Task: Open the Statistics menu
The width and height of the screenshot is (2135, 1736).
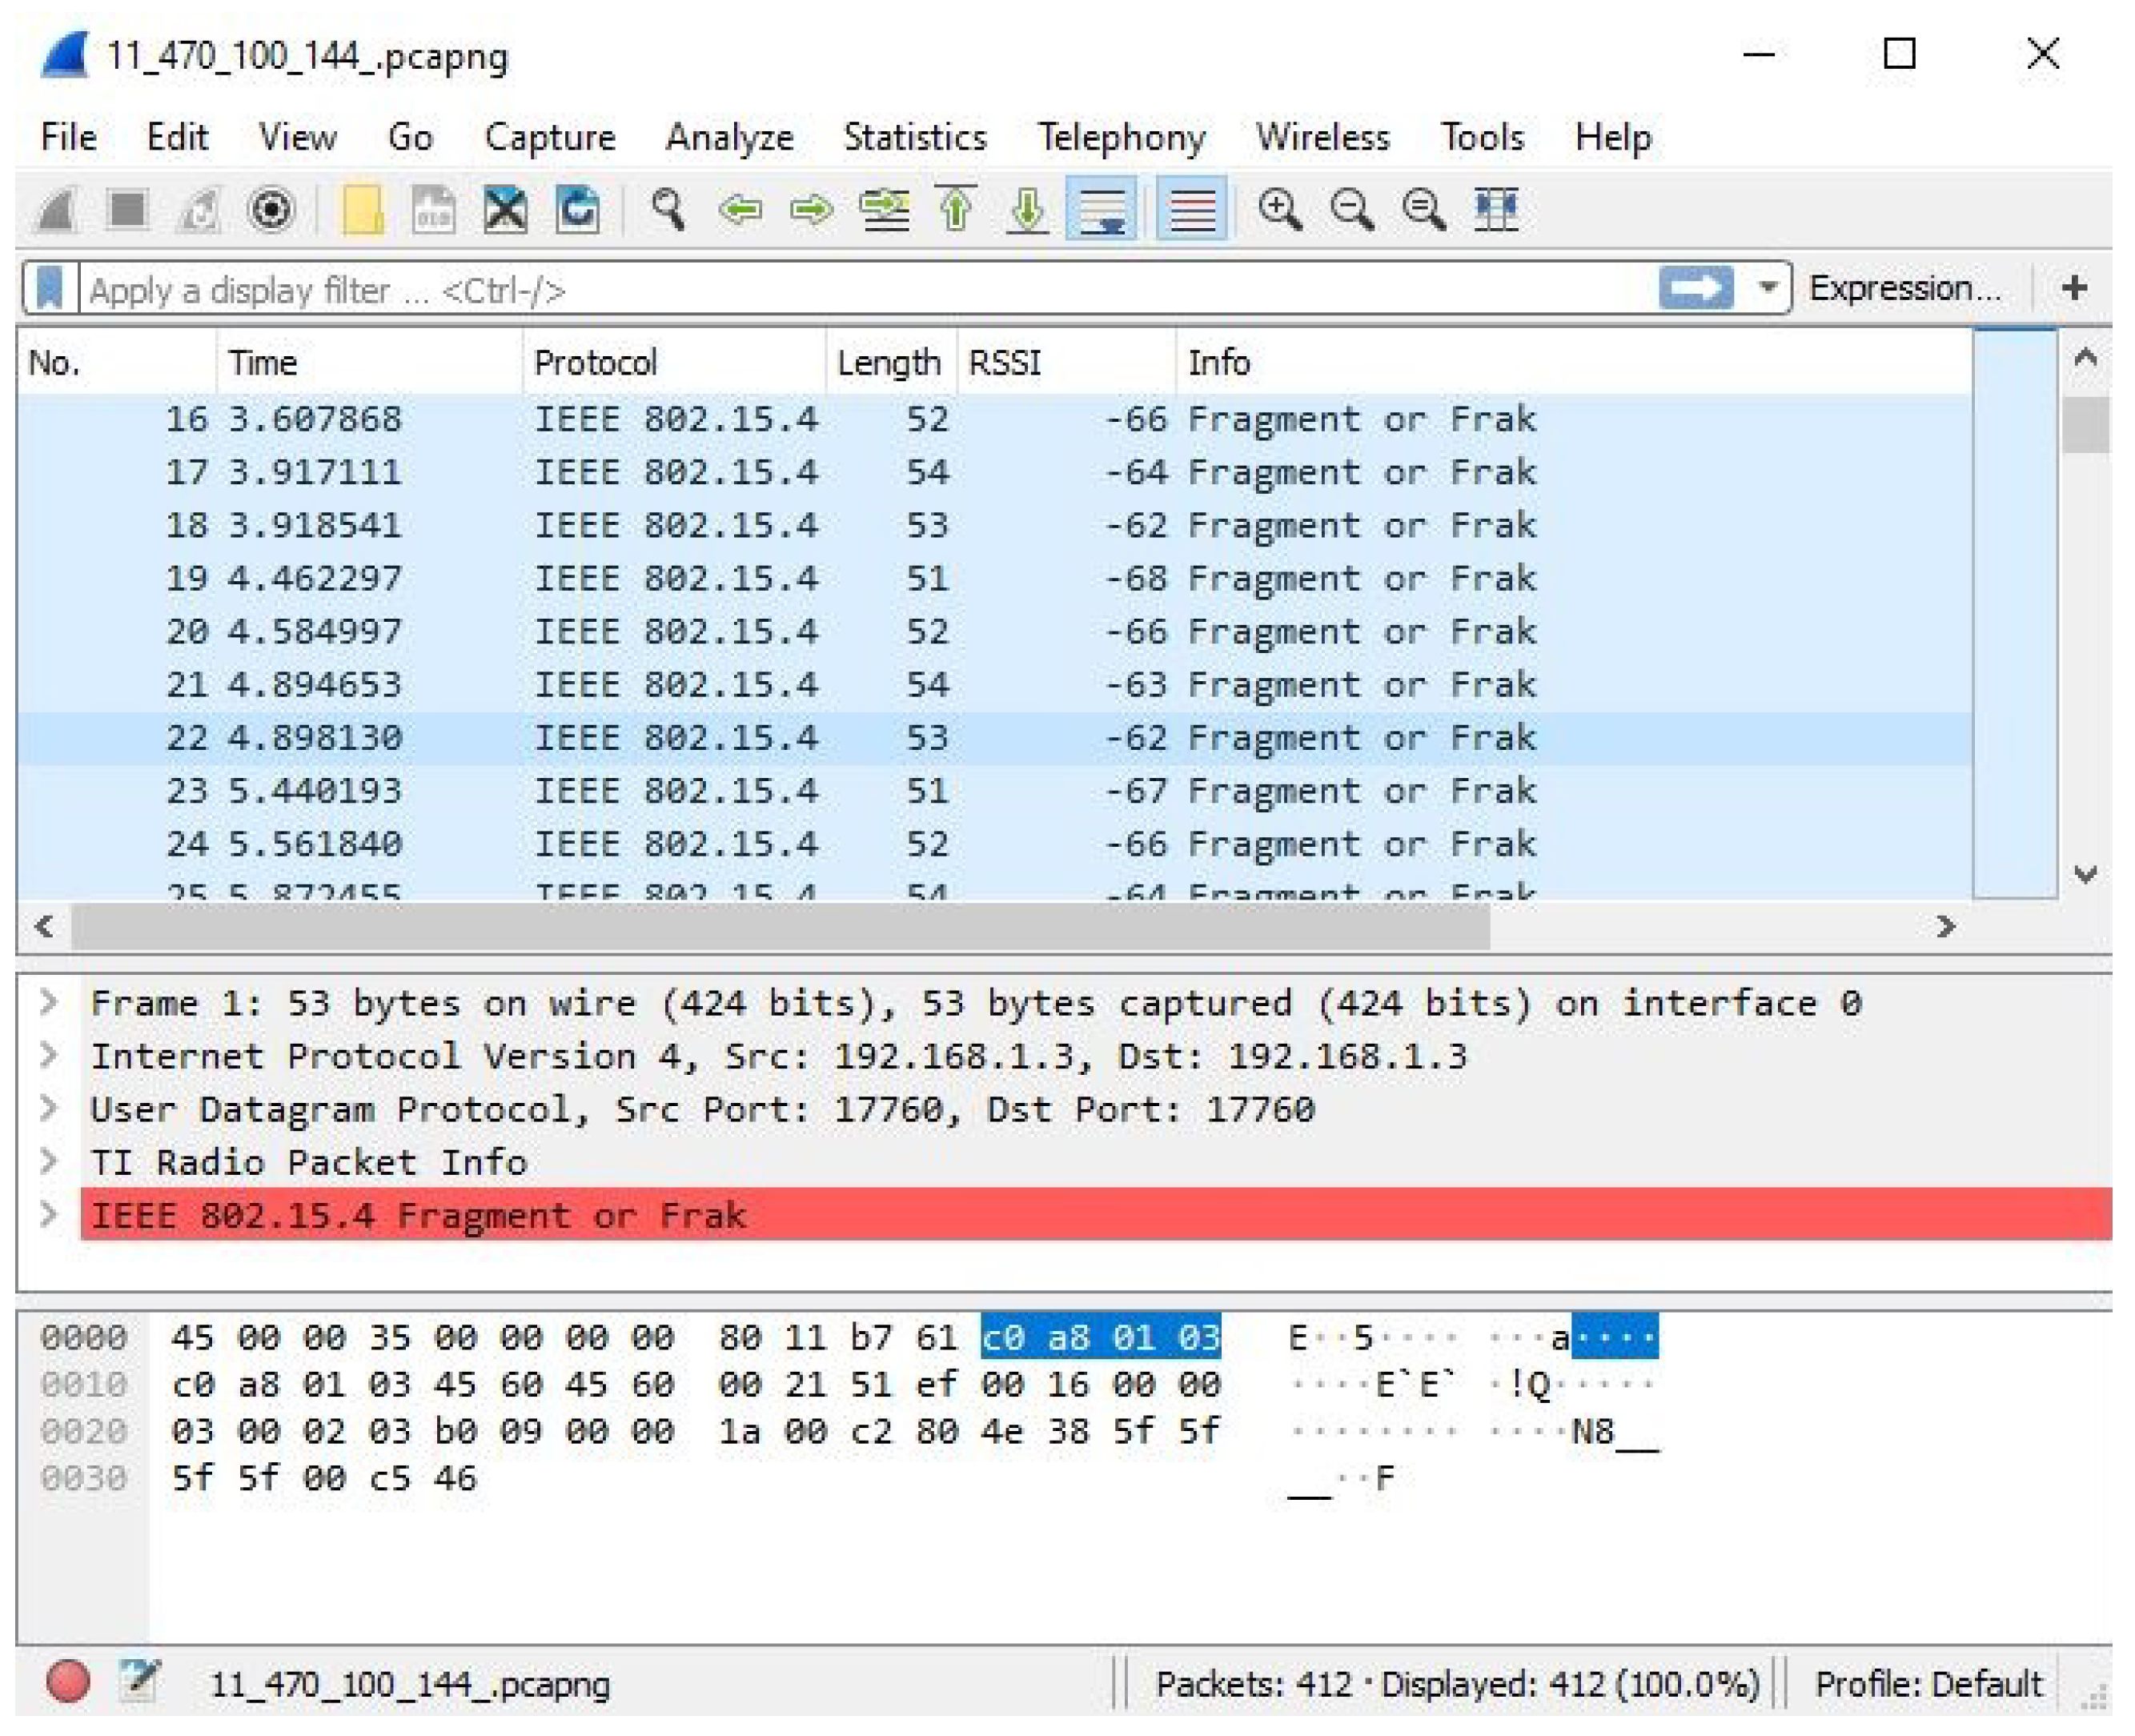Action: tap(914, 137)
